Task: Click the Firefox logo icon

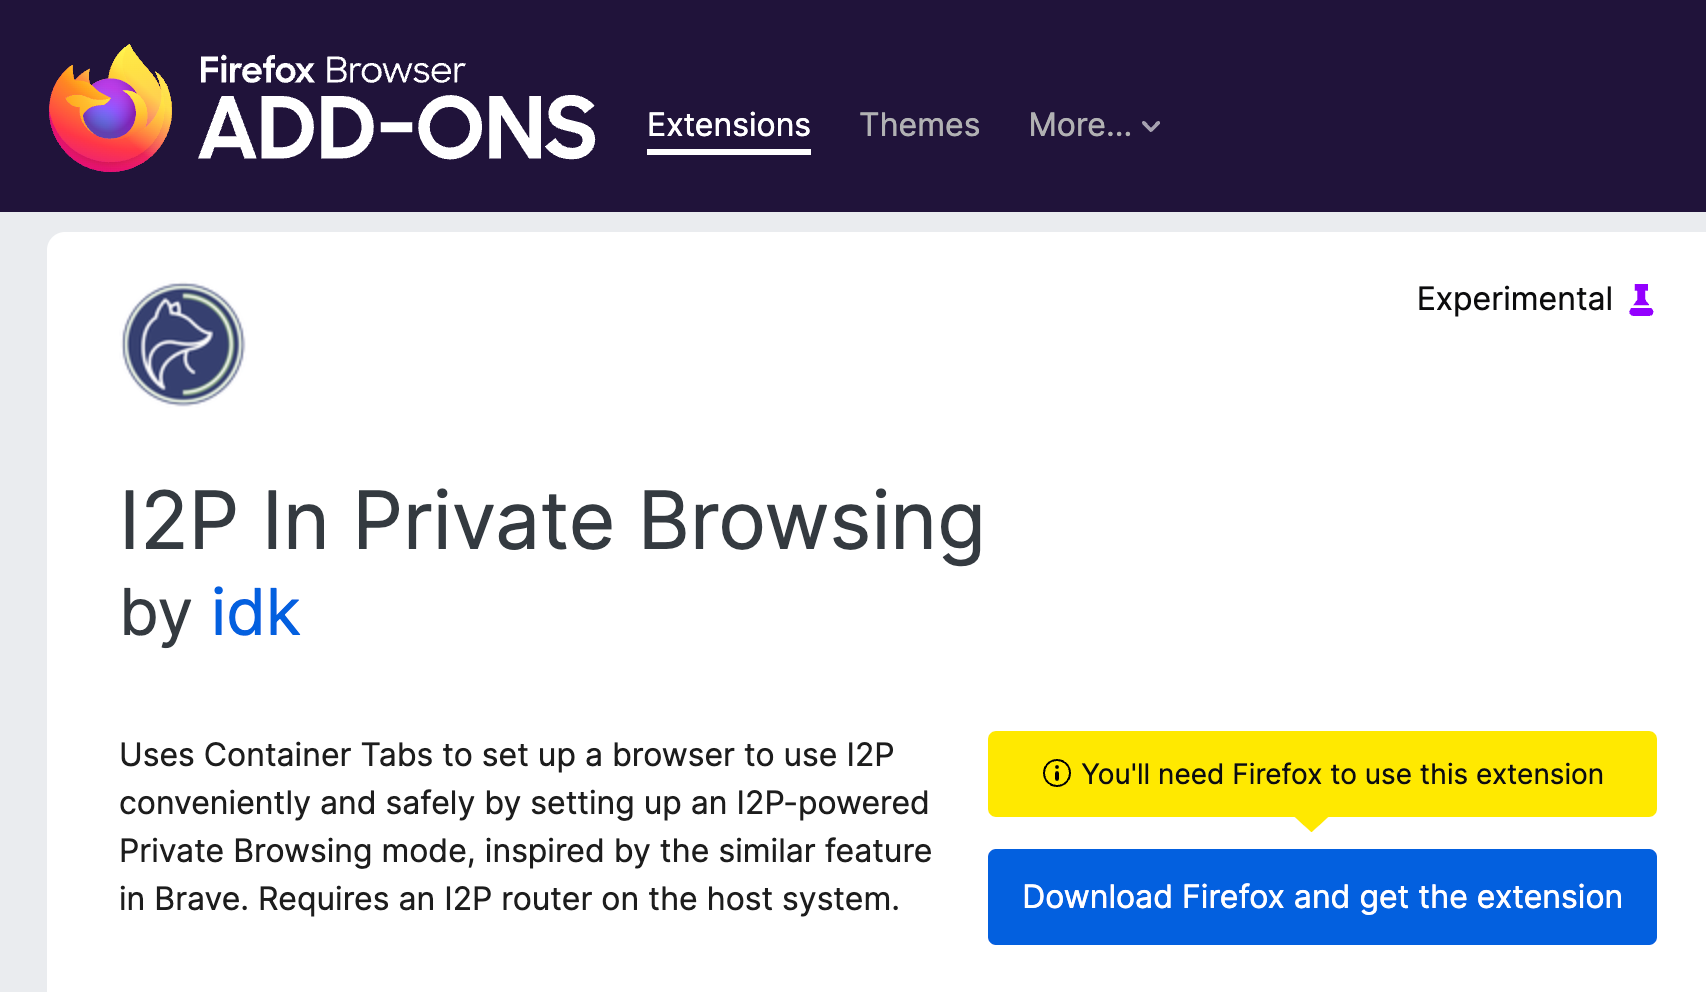Action: pyautogui.click(x=111, y=108)
